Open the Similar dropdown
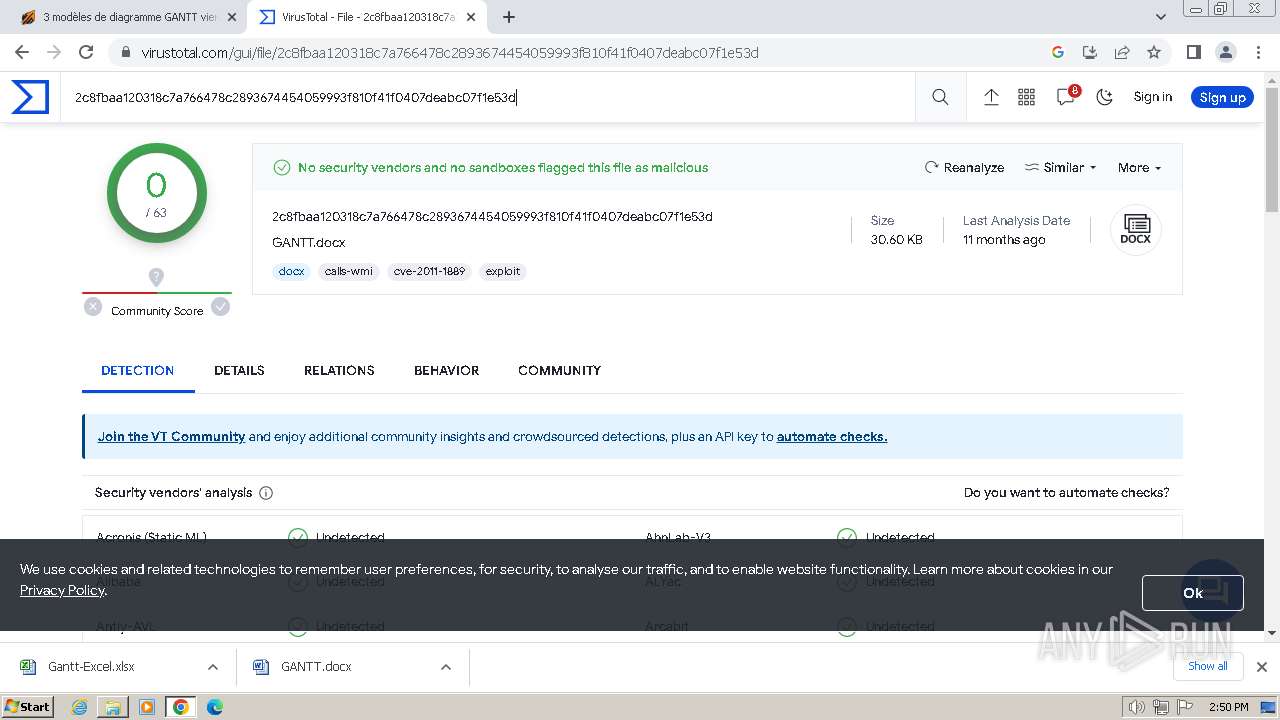The image size is (1280, 720). (1061, 167)
